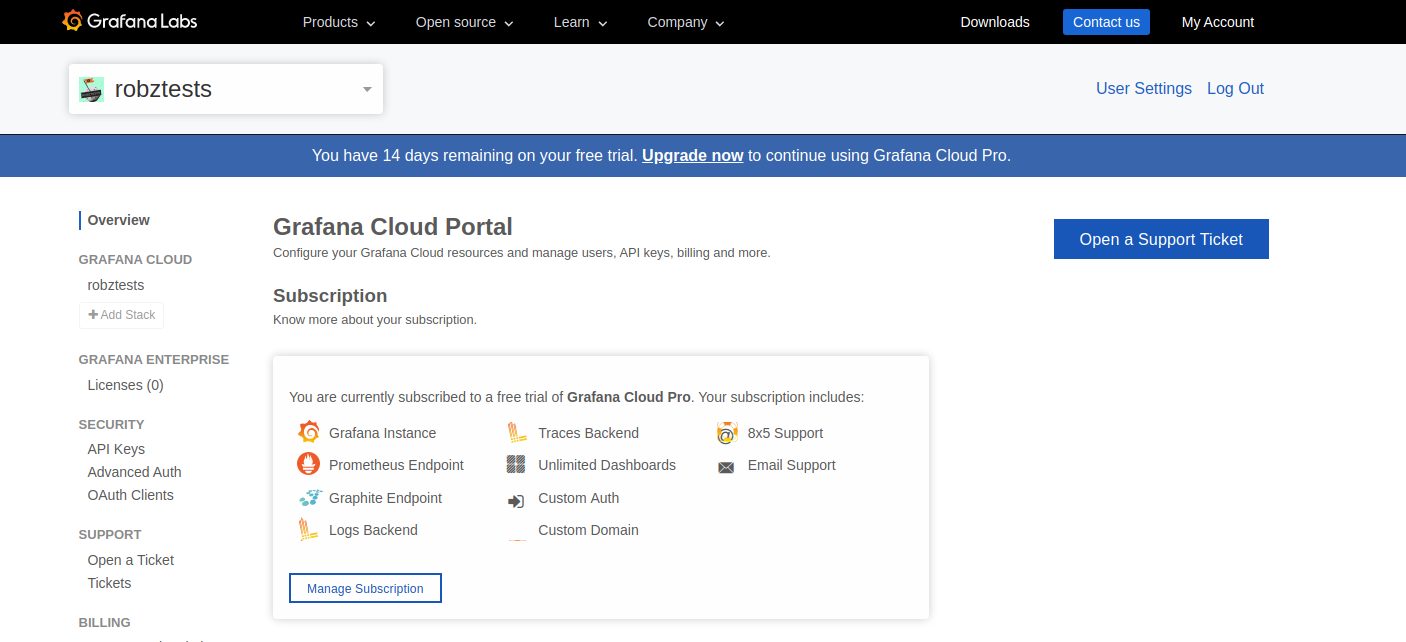Click Open a Support Ticket button
1406x642 pixels.
[x=1161, y=239]
